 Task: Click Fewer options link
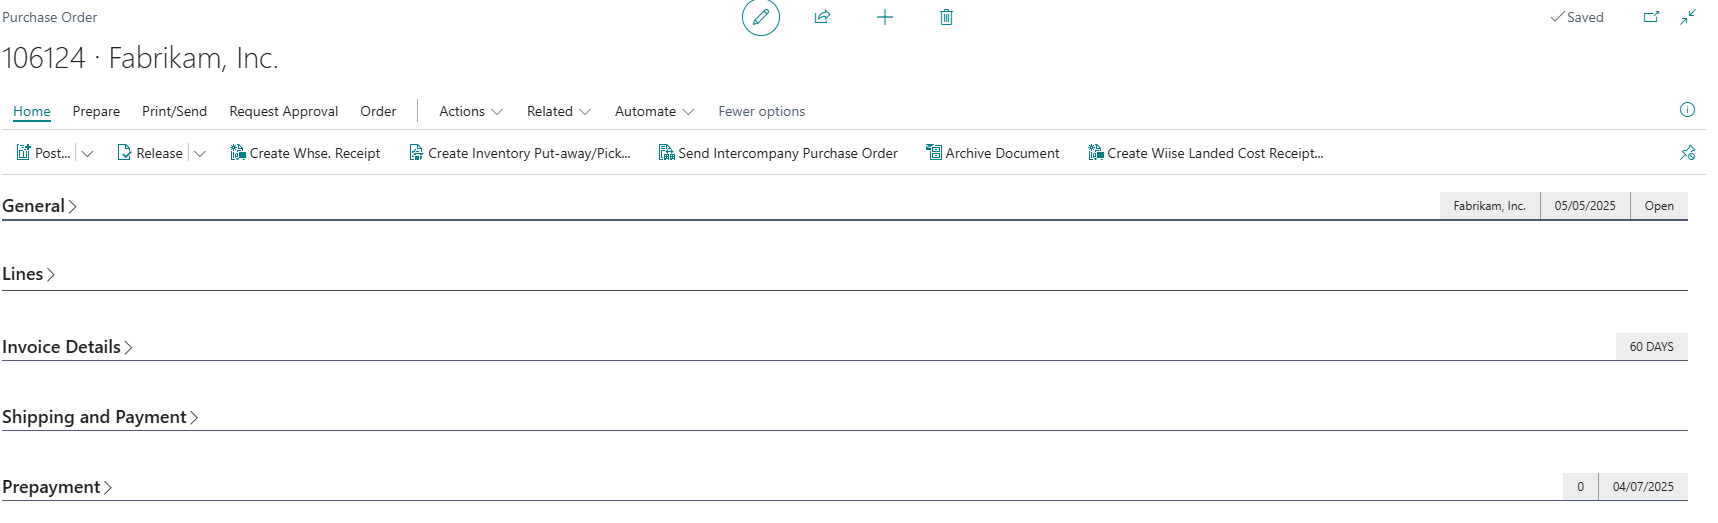point(761,111)
